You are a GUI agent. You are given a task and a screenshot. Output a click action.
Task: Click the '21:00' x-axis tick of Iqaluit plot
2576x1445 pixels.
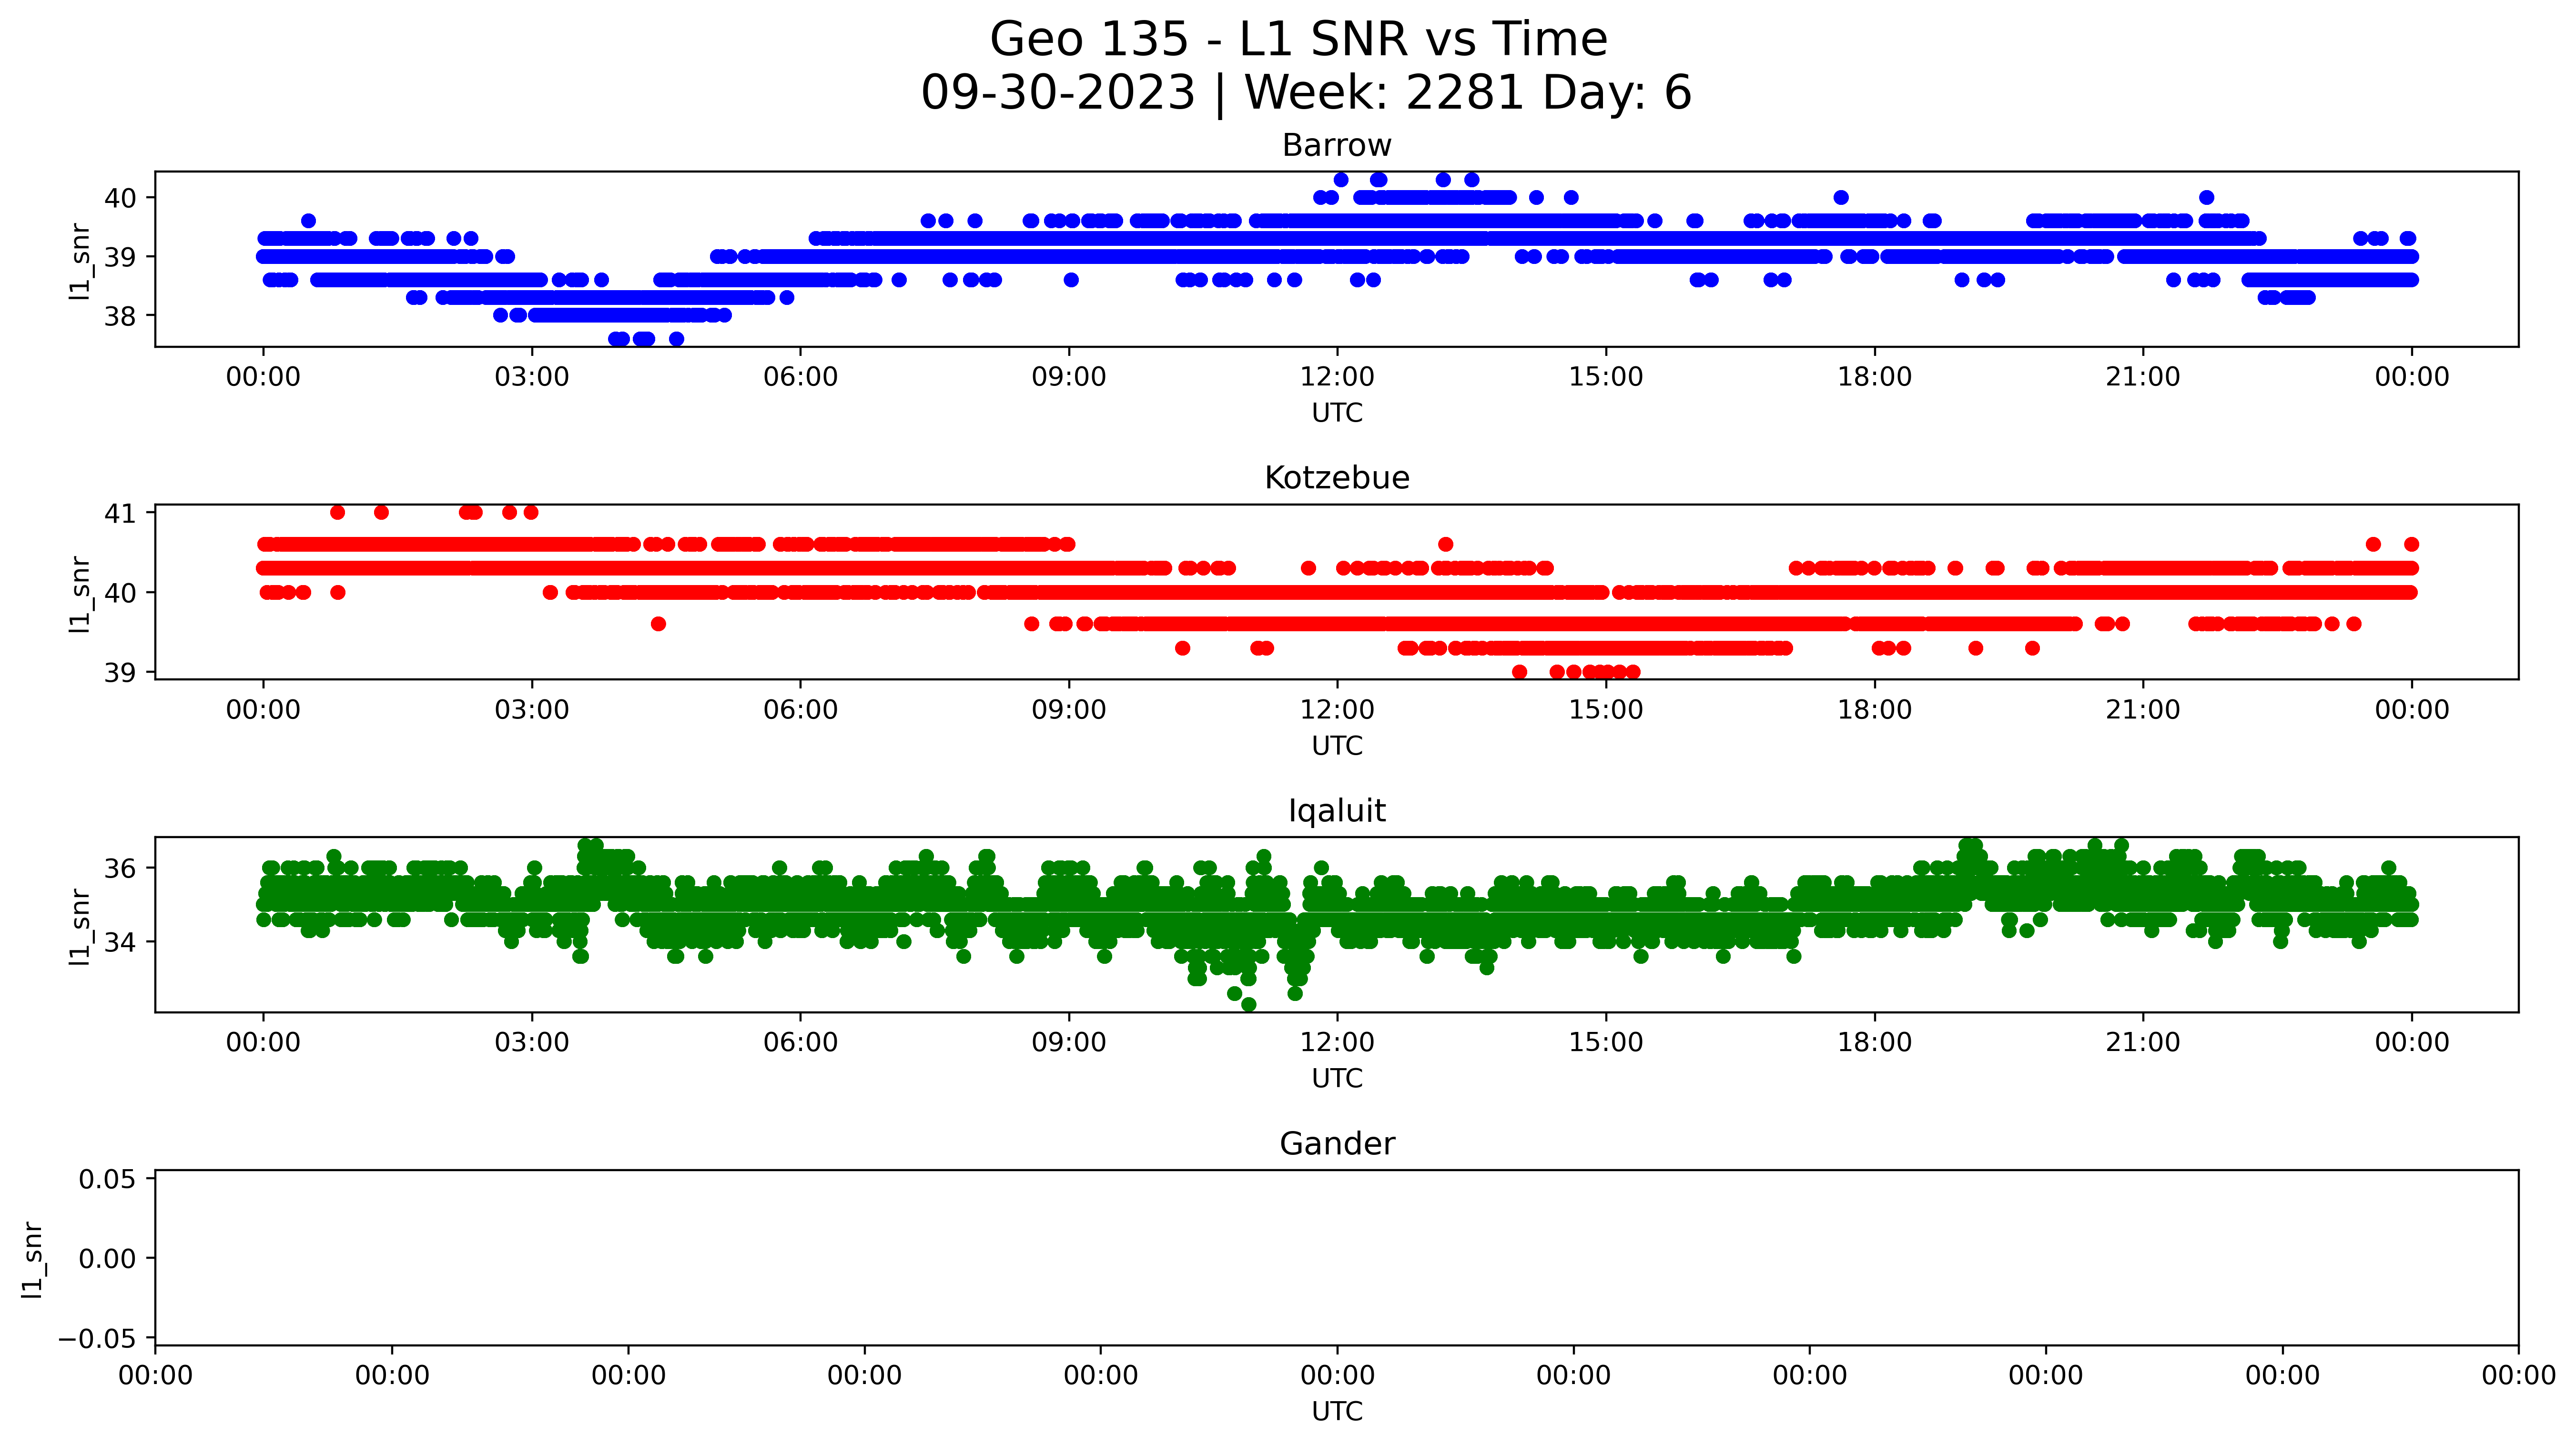[x=2143, y=1043]
